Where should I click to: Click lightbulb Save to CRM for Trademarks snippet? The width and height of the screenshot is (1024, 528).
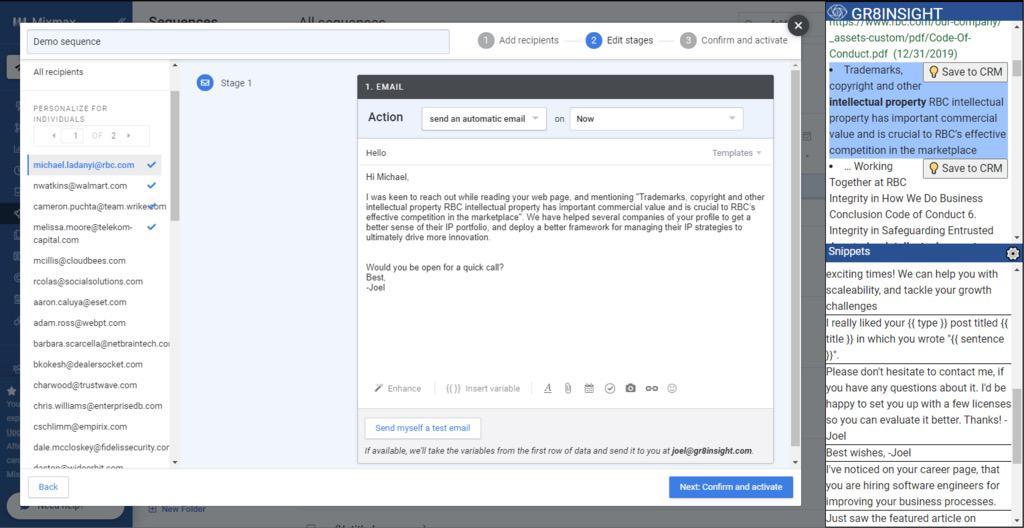(965, 72)
